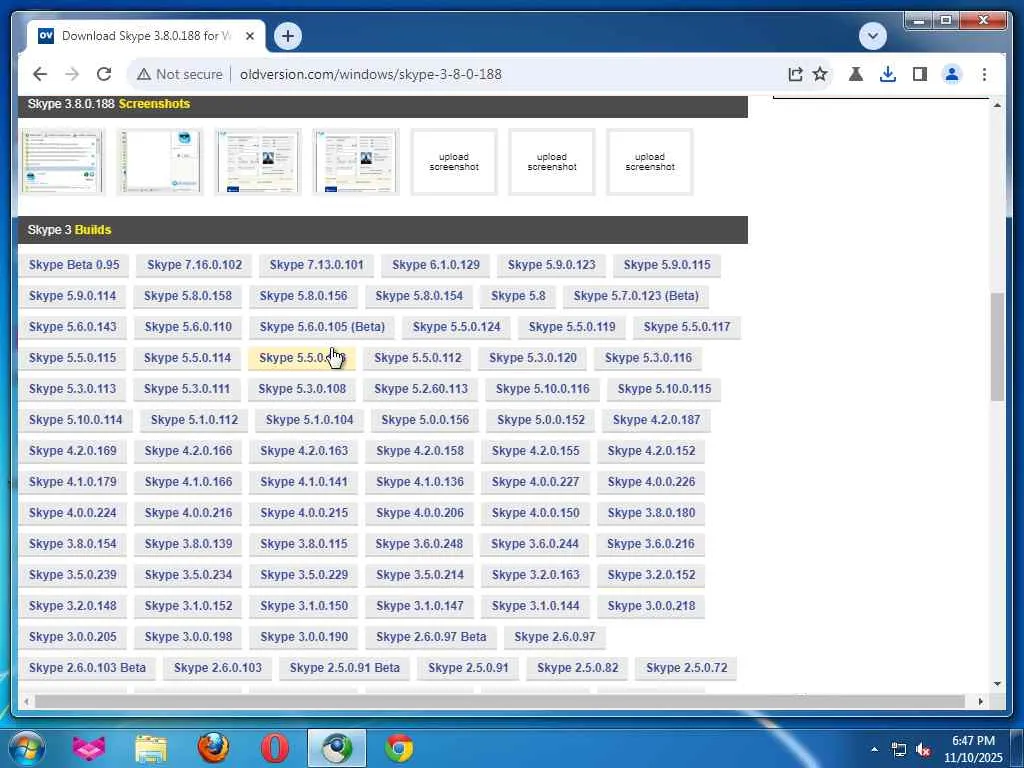This screenshot has width=1024, height=768.
Task: Click the first upload screenshot box
Action: tap(454, 162)
